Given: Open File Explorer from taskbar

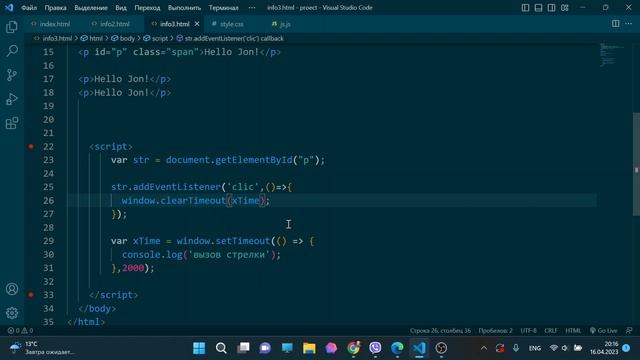Looking at the screenshot, I should tap(309, 348).
